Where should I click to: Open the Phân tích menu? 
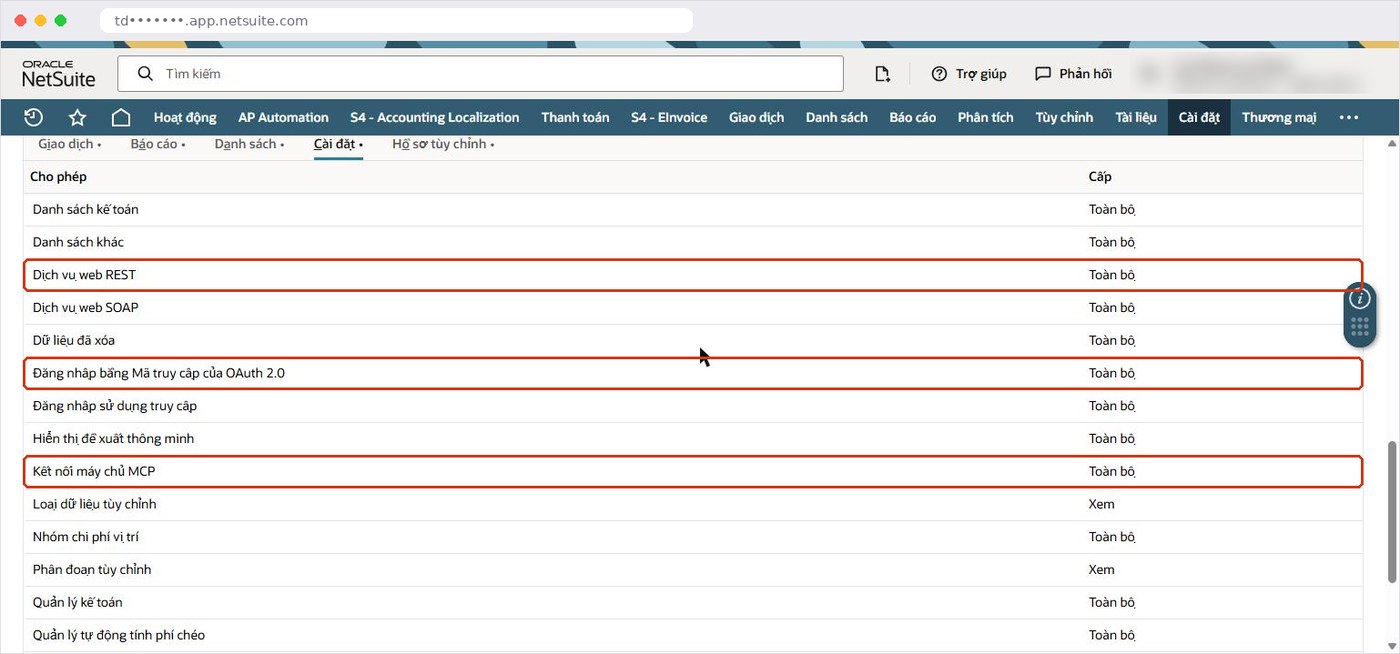[986, 117]
